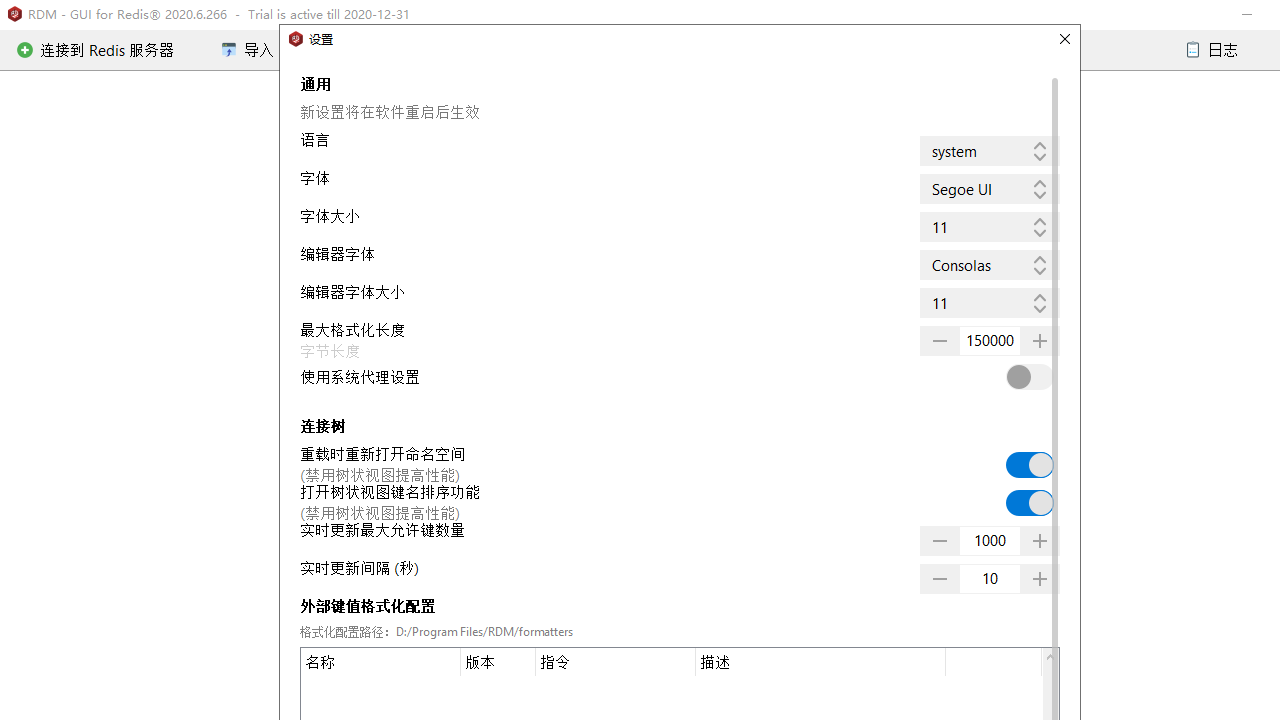
Task: Click the RDM logo in the title bar
Action: pyautogui.click(x=14, y=14)
